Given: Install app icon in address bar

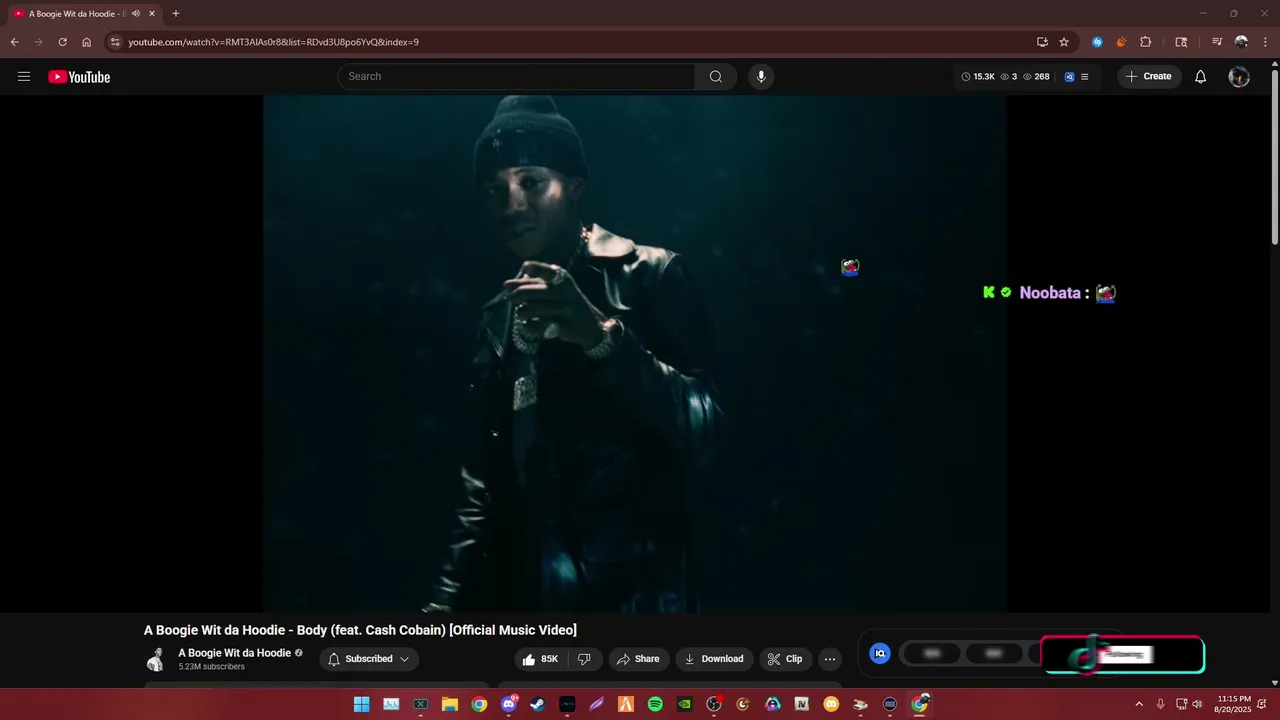Looking at the screenshot, I should click(x=1042, y=42).
